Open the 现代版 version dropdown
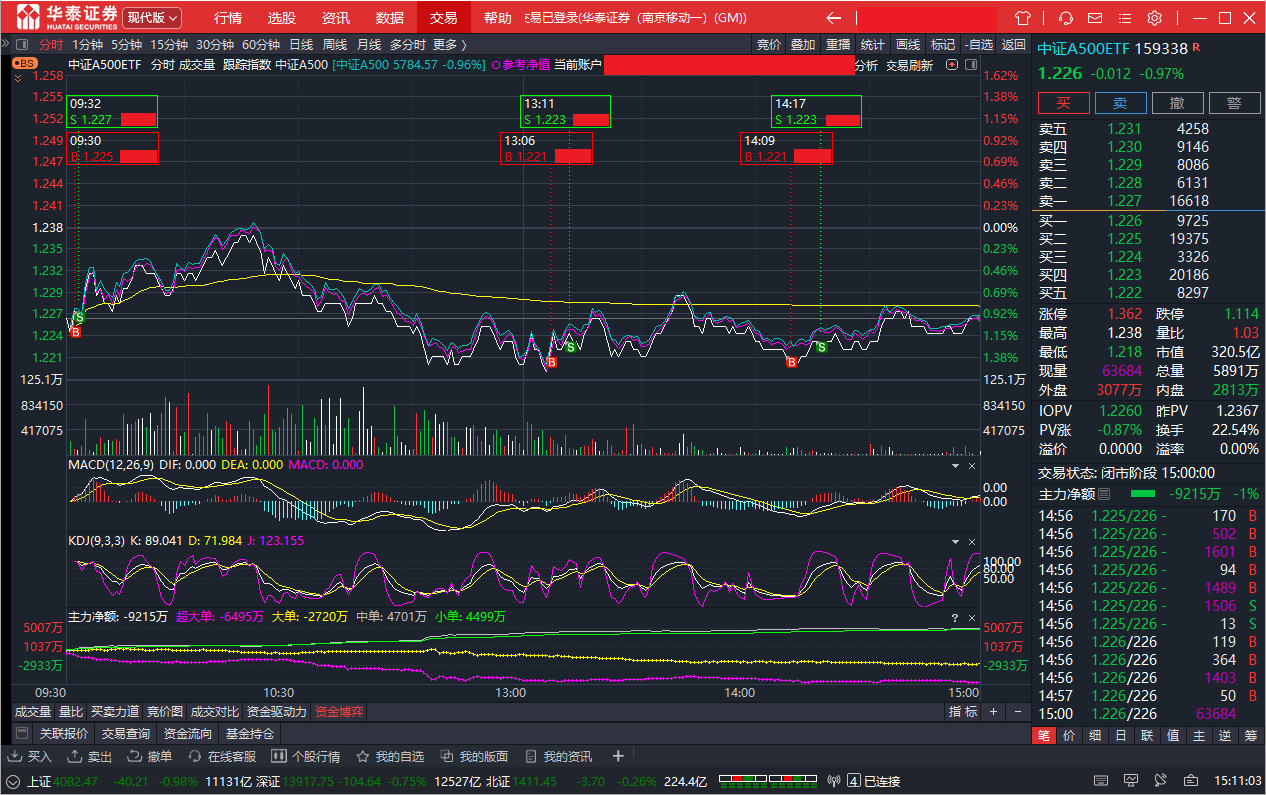 point(152,18)
